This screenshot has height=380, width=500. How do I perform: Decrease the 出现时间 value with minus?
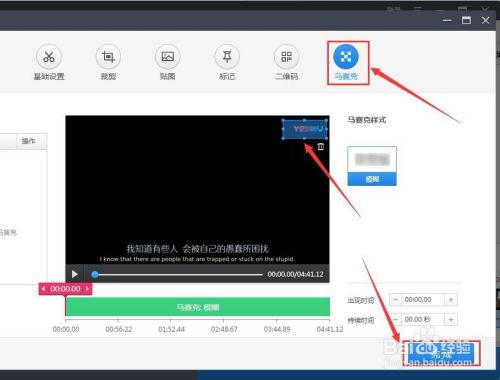[395, 300]
